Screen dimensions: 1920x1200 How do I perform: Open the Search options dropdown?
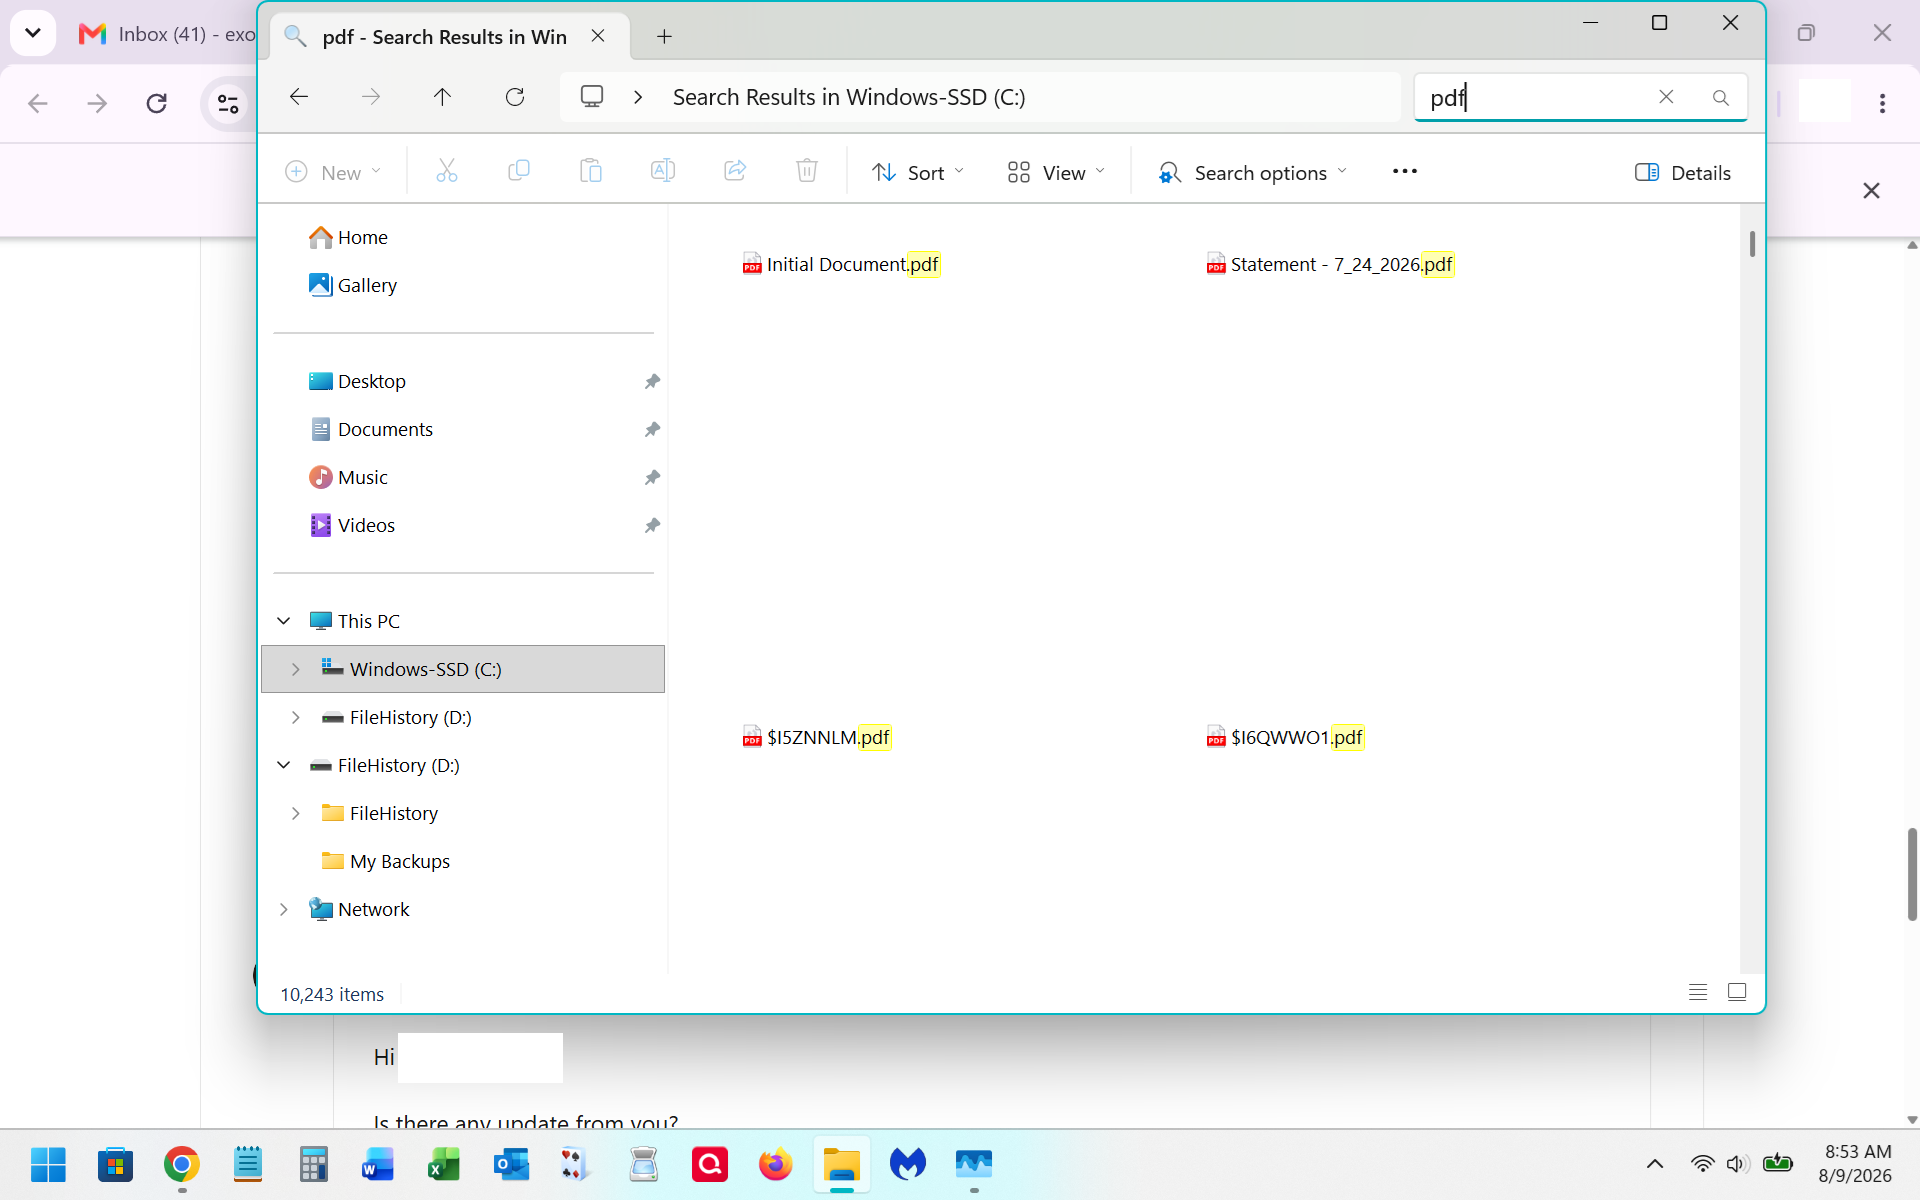click(x=1252, y=172)
